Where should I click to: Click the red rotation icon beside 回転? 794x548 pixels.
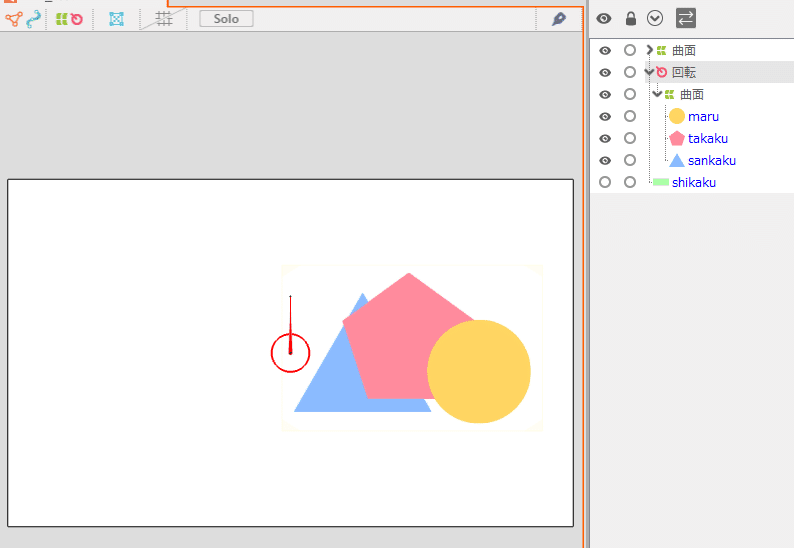(661, 72)
